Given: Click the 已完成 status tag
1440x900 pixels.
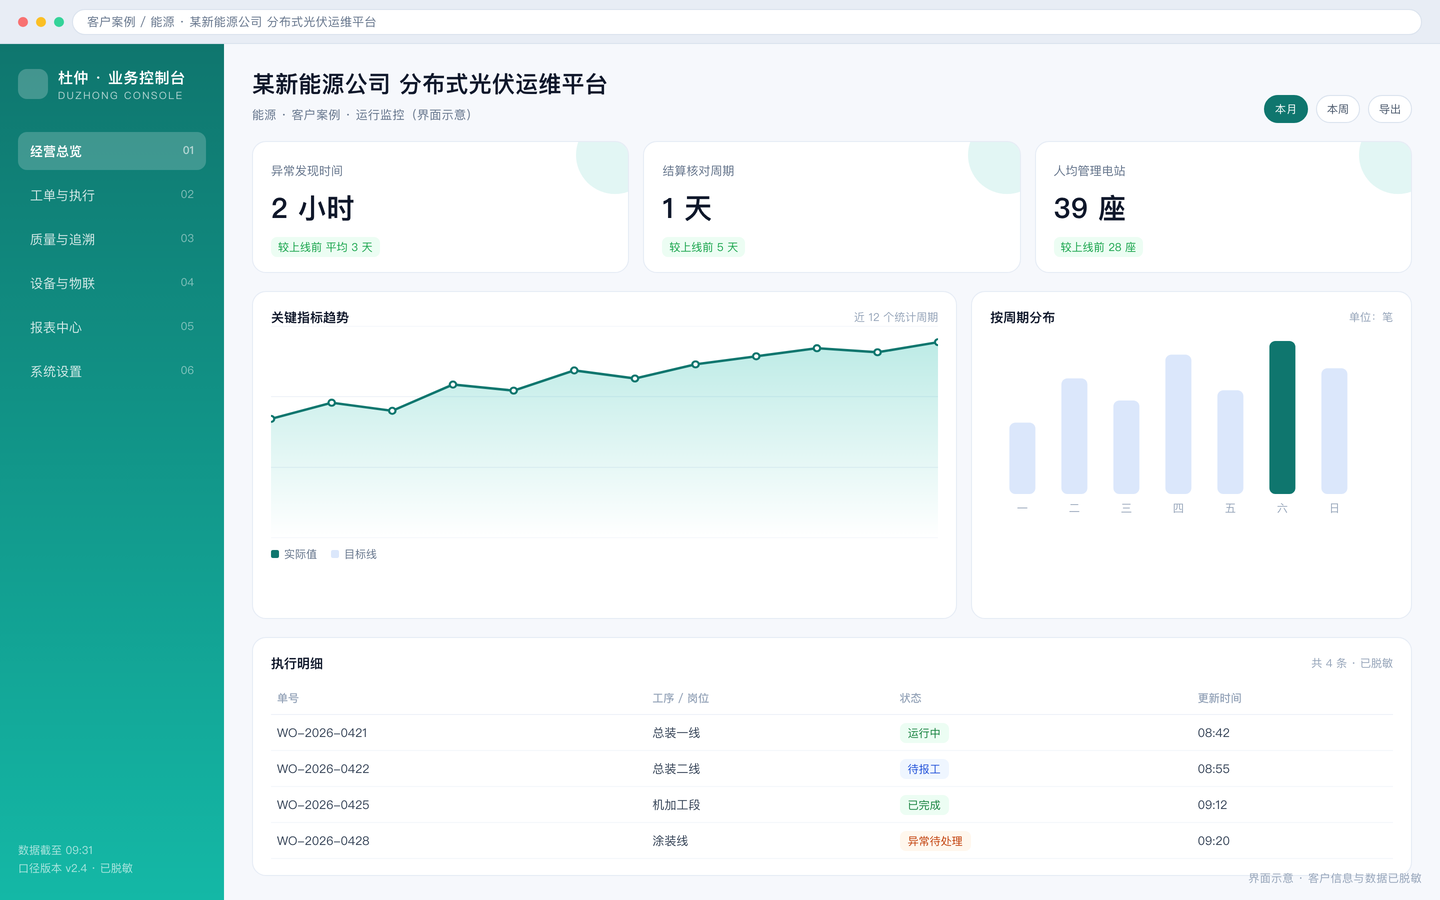Looking at the screenshot, I should click(x=924, y=805).
